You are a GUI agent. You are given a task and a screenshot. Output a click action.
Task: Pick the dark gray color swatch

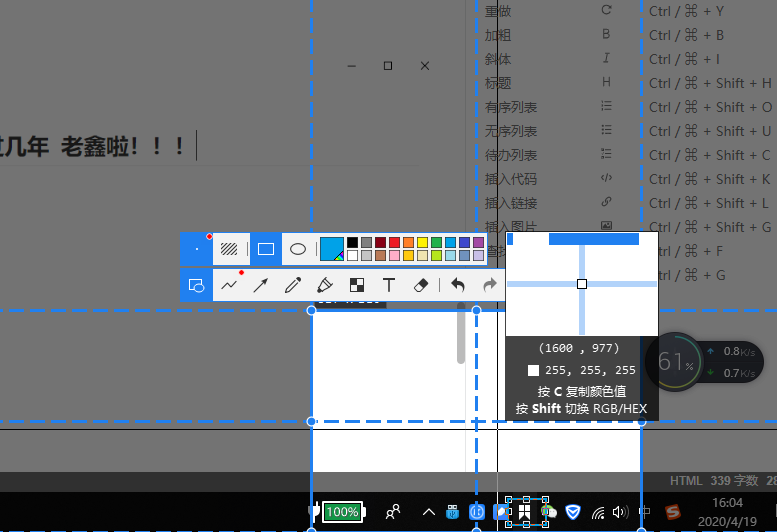366,242
